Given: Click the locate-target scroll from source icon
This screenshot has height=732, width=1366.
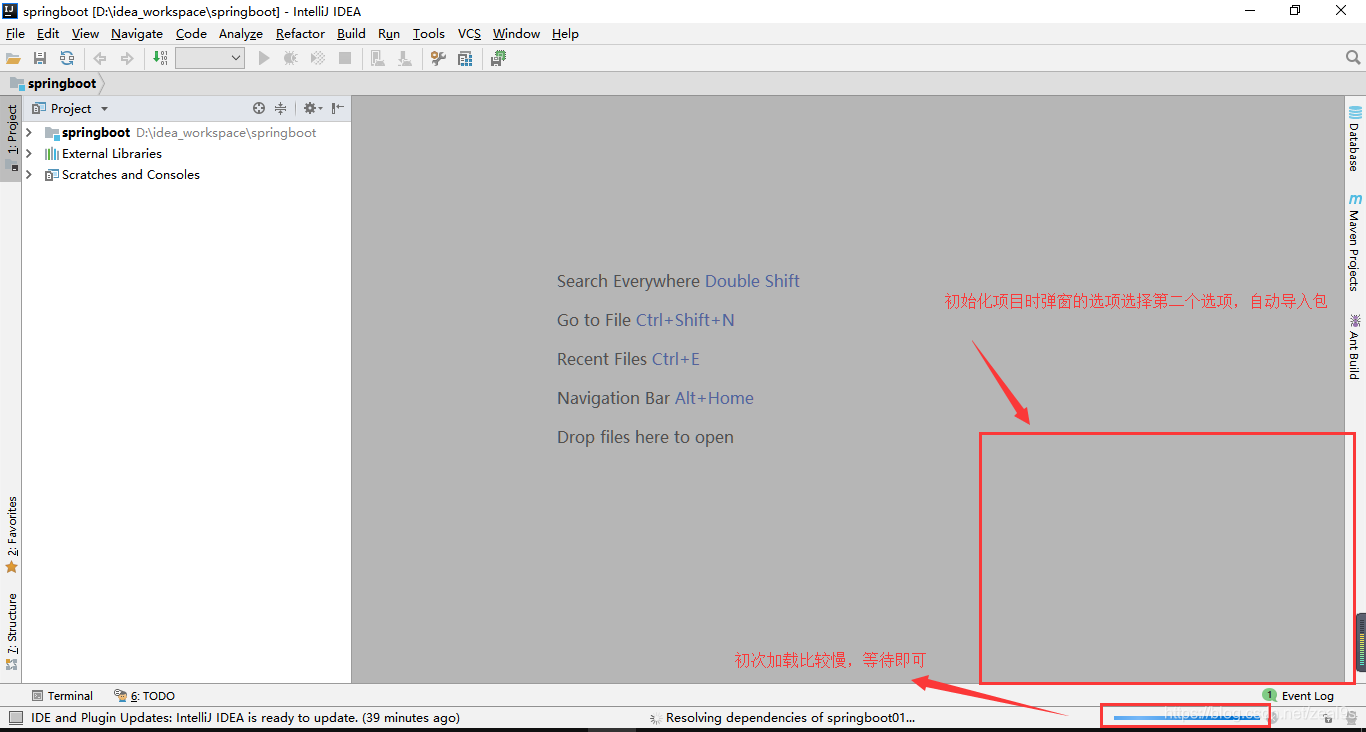Looking at the screenshot, I should coord(259,108).
